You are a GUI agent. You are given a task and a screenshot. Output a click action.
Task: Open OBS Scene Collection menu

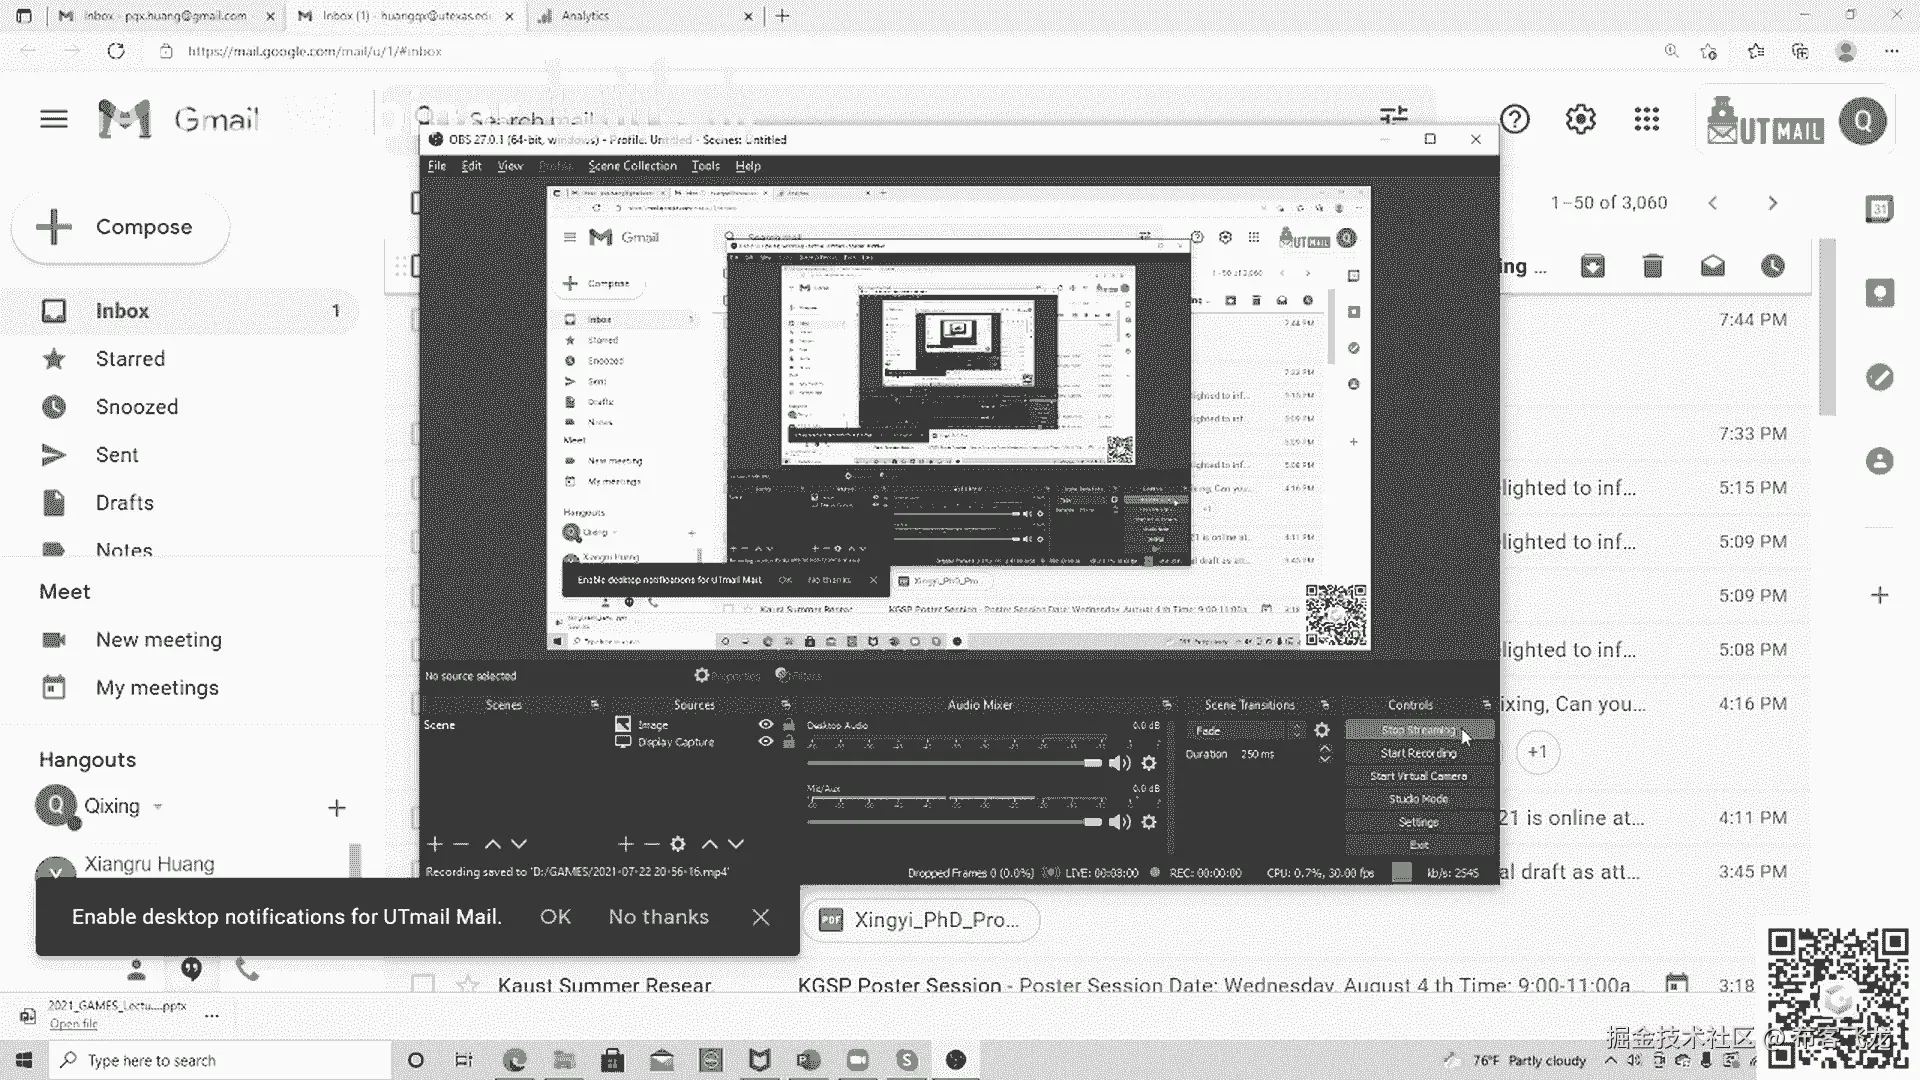point(632,166)
